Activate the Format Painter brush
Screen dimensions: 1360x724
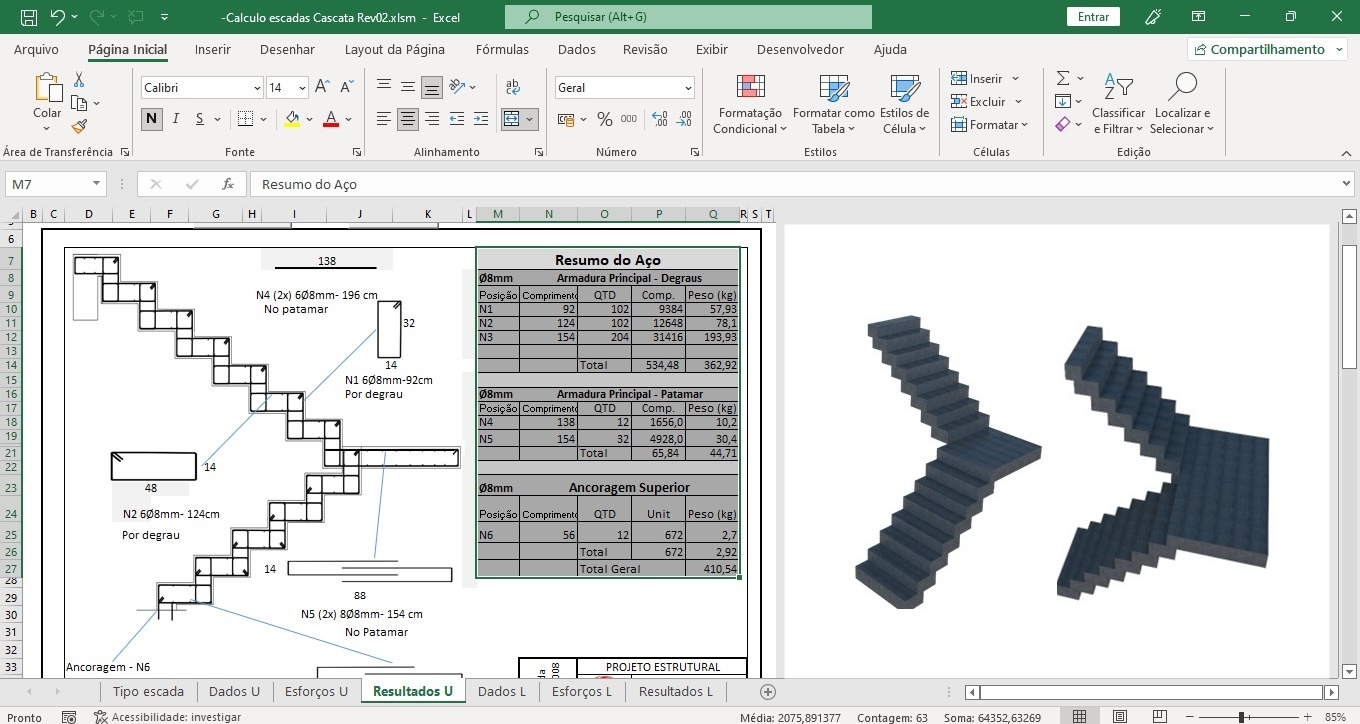tap(79, 126)
